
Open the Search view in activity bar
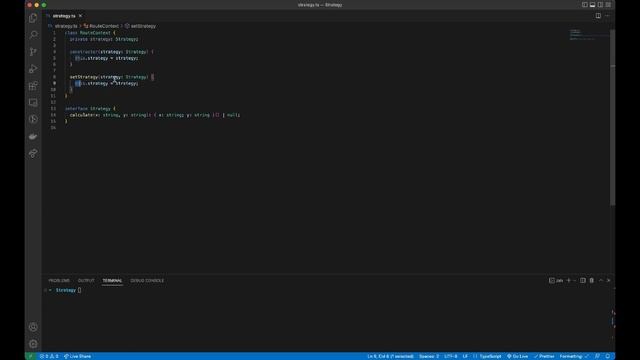pos(33,35)
